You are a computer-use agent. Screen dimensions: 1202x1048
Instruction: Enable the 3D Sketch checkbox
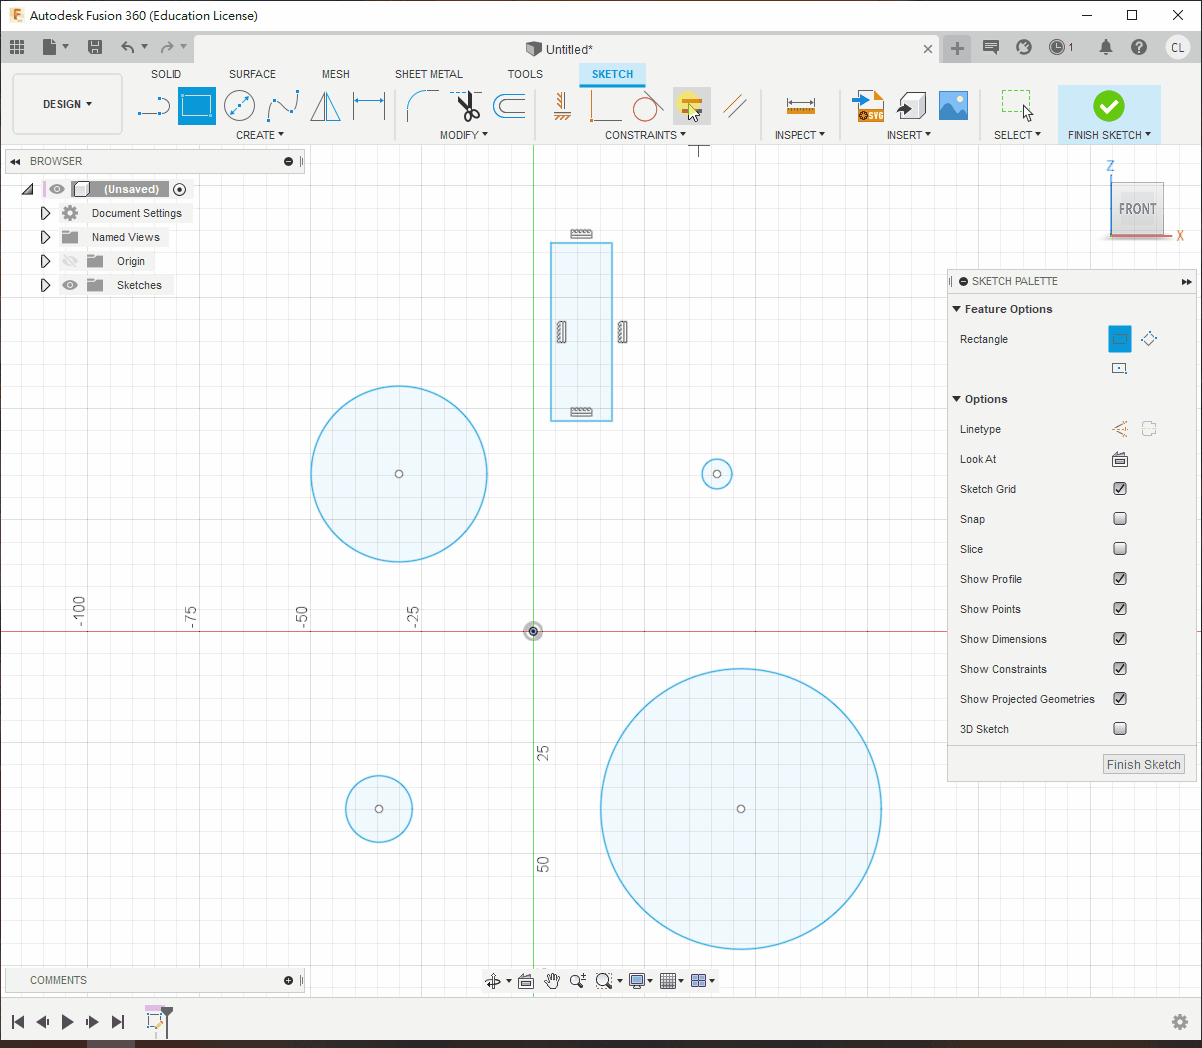tap(1120, 729)
